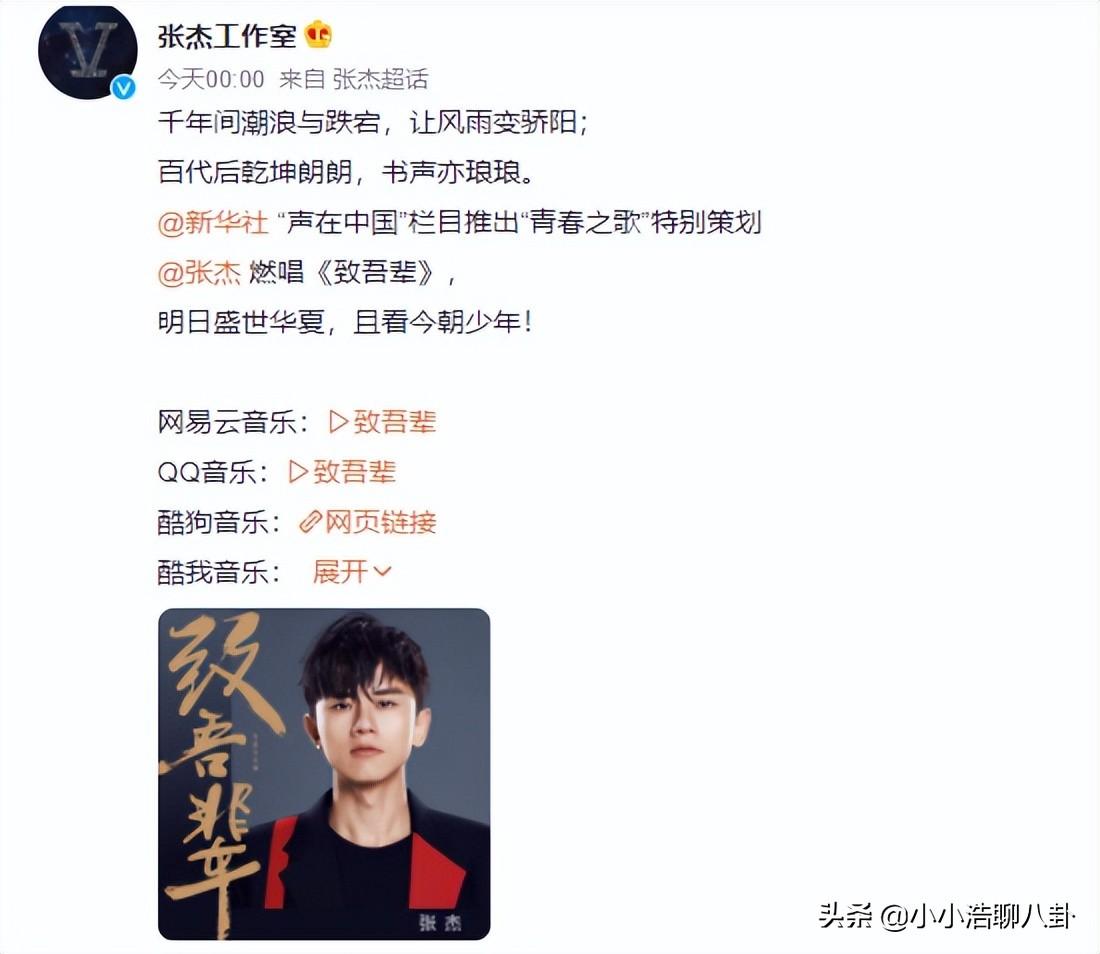Open the 张杰超话 source link
This screenshot has width=1100, height=954.
(x=380, y=79)
